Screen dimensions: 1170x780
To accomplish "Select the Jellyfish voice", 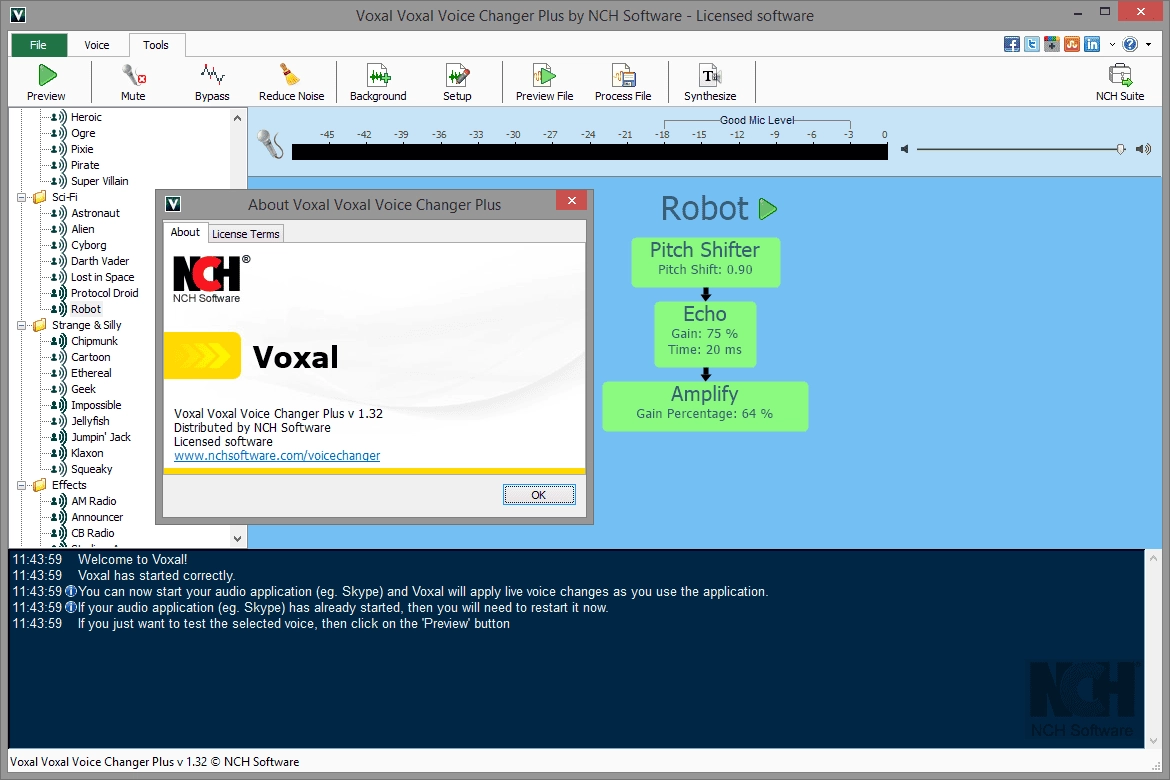I will point(90,421).
